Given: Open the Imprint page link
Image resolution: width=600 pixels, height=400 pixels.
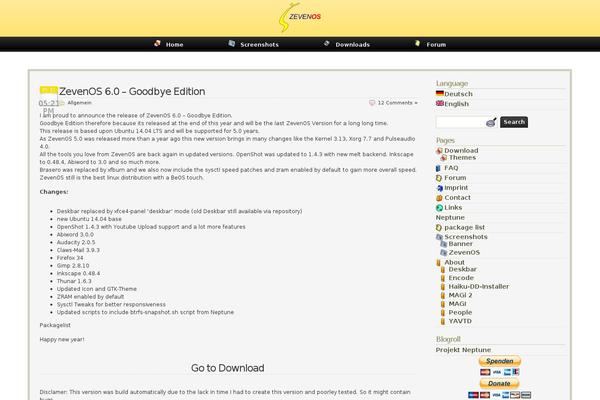Looking at the screenshot, I should (456, 188).
